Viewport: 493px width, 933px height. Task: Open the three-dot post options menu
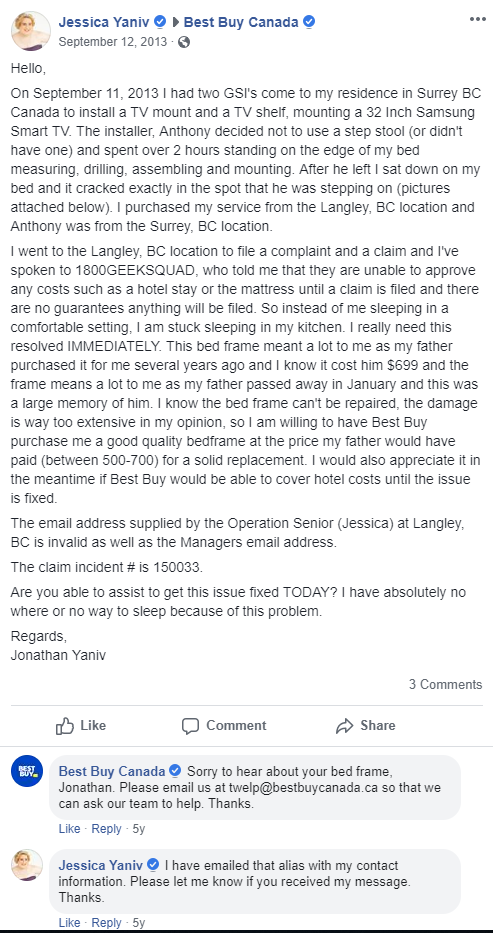478,19
